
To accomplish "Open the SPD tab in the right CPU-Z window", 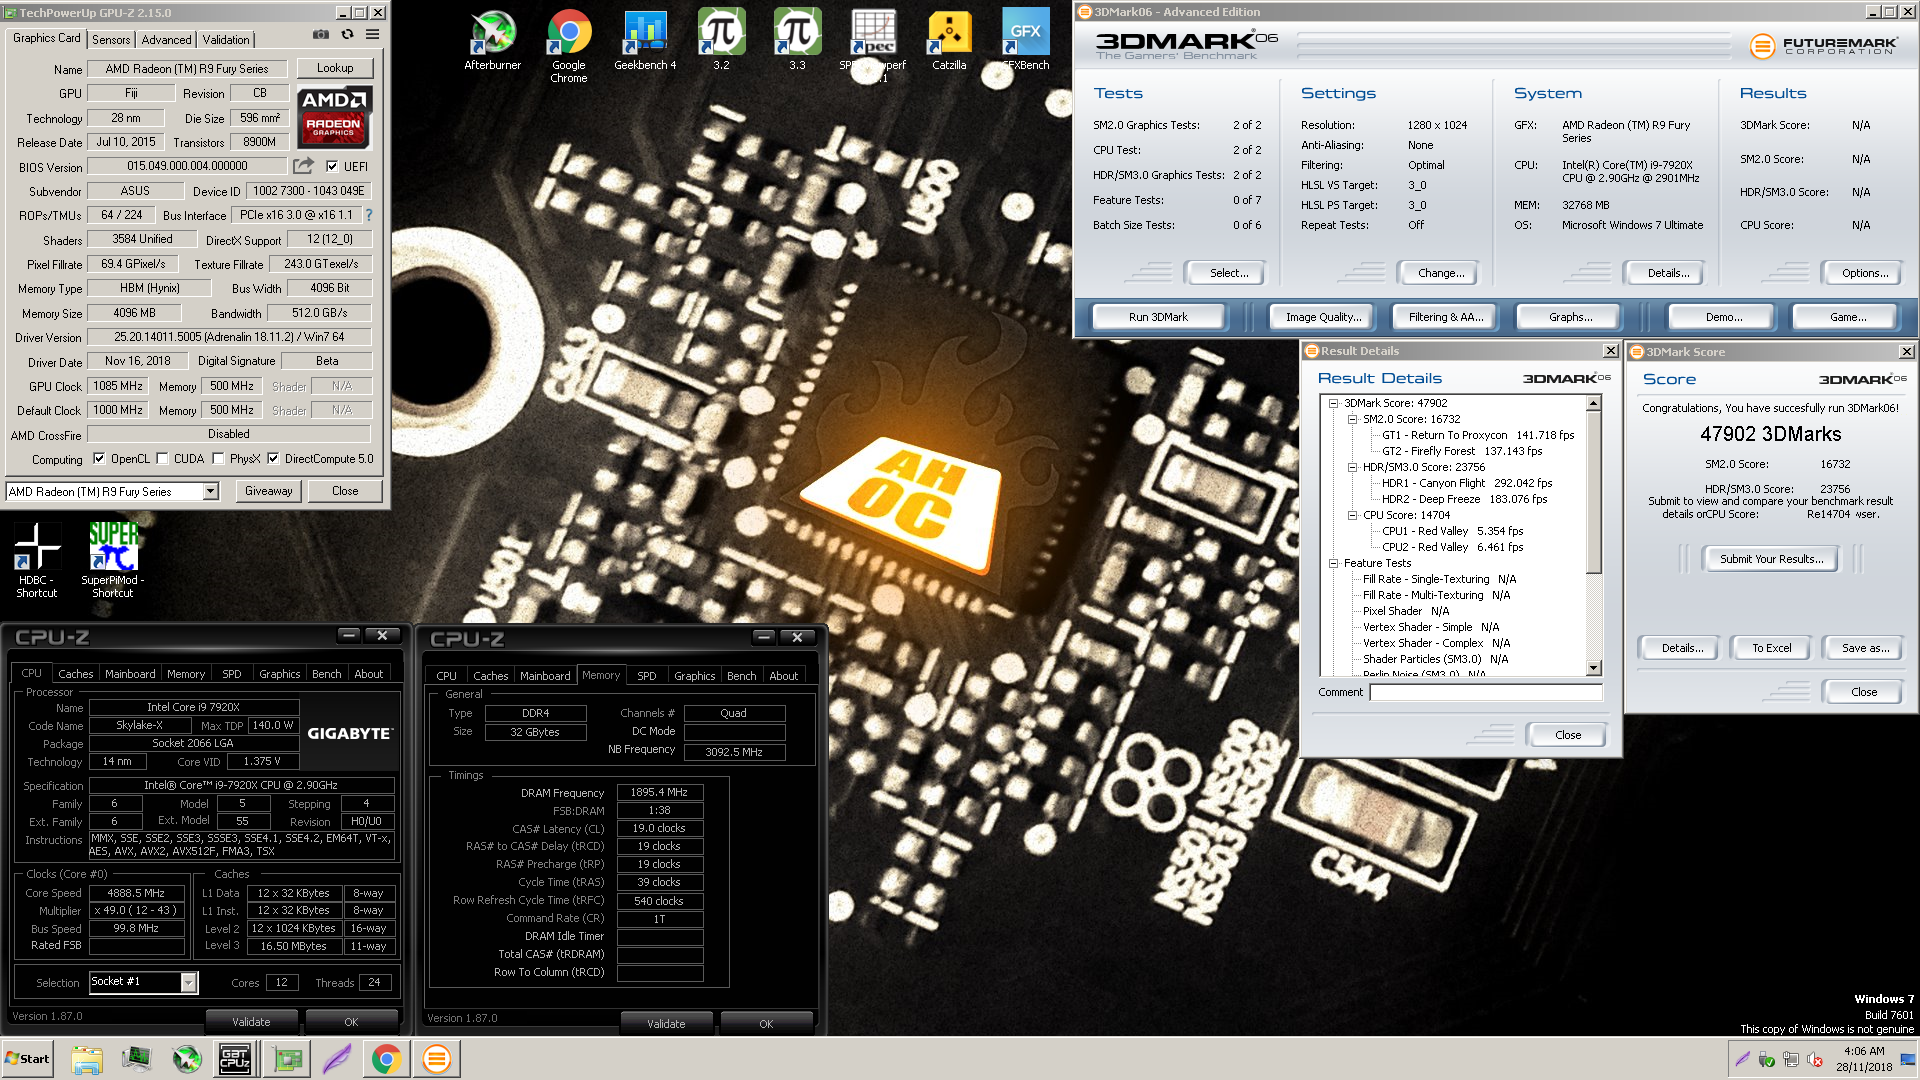I will (647, 676).
